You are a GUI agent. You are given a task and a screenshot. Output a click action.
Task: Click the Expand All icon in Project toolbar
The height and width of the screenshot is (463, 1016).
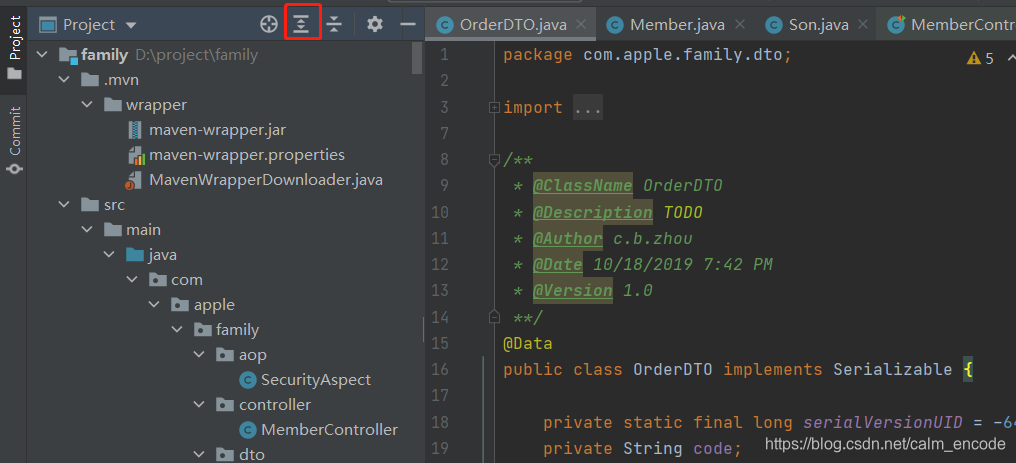302,25
